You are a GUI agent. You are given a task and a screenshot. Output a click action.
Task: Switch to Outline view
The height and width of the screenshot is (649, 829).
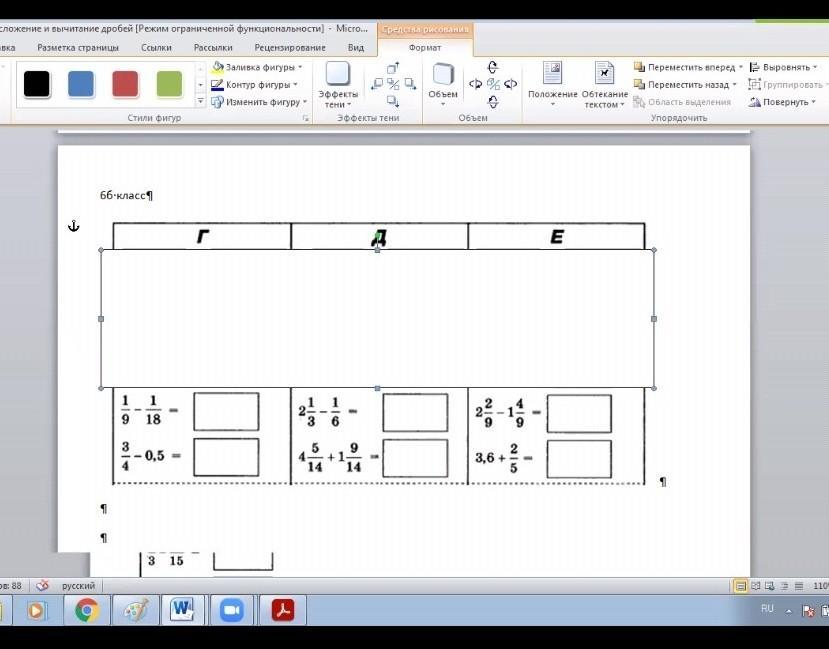tap(785, 586)
